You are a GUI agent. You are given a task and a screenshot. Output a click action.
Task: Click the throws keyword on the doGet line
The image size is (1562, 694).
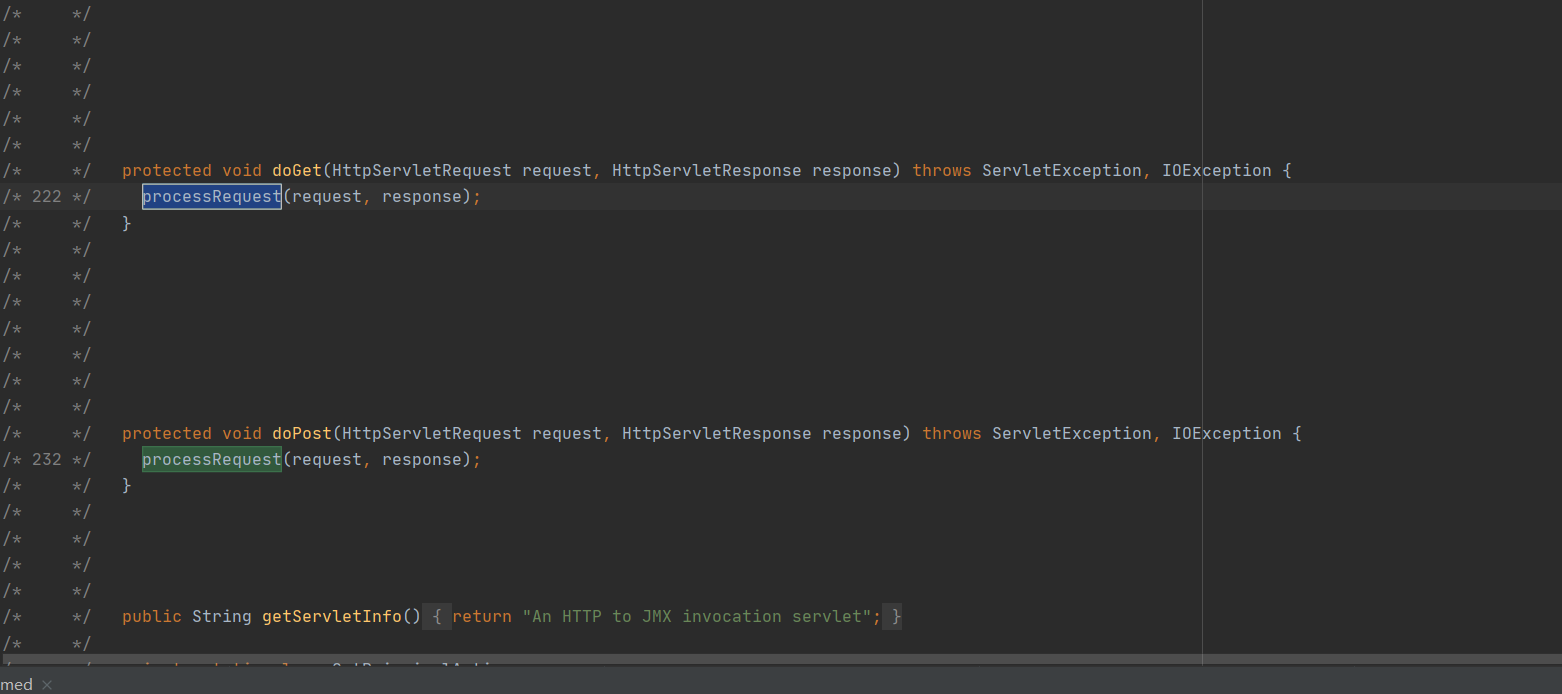(x=941, y=171)
